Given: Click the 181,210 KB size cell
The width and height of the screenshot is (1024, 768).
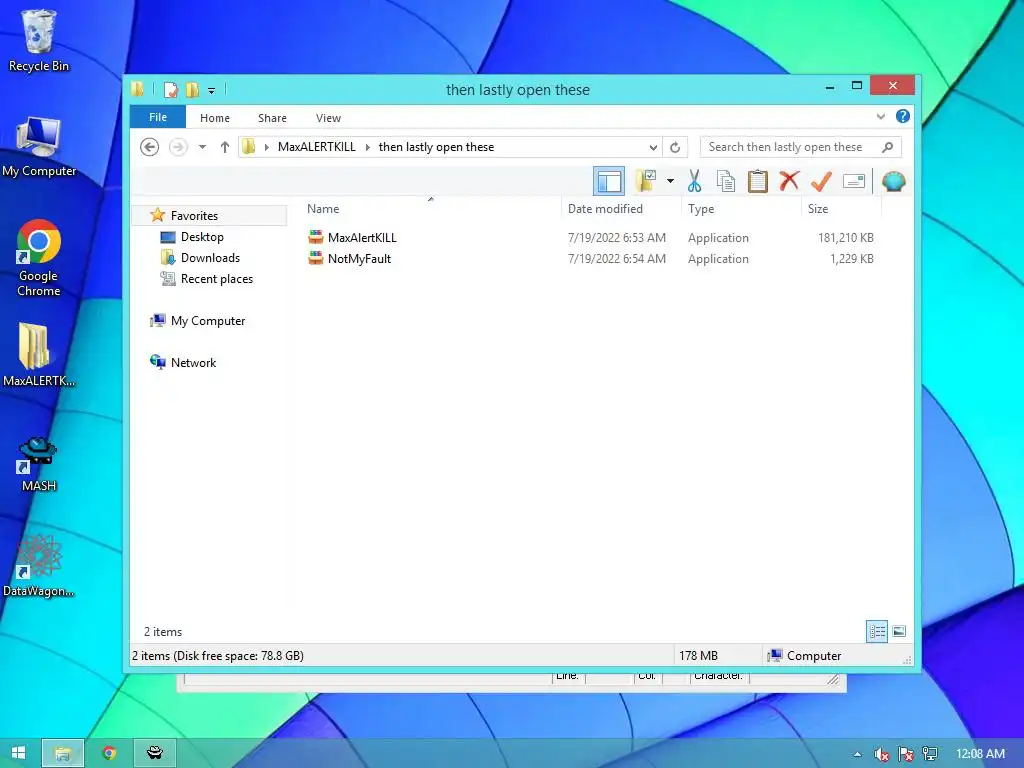Looking at the screenshot, I should (x=846, y=238).
